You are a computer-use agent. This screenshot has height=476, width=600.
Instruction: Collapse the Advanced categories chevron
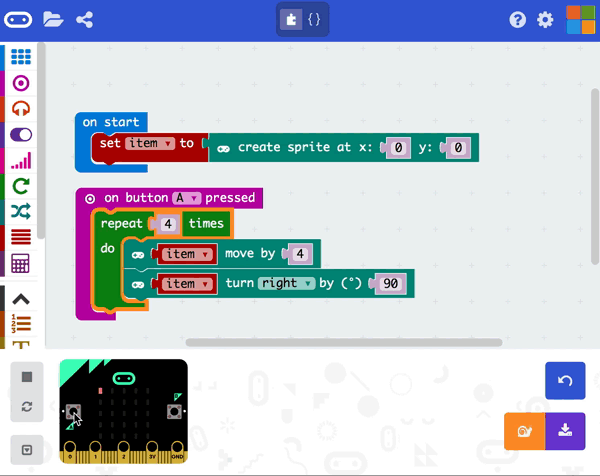pos(20,298)
